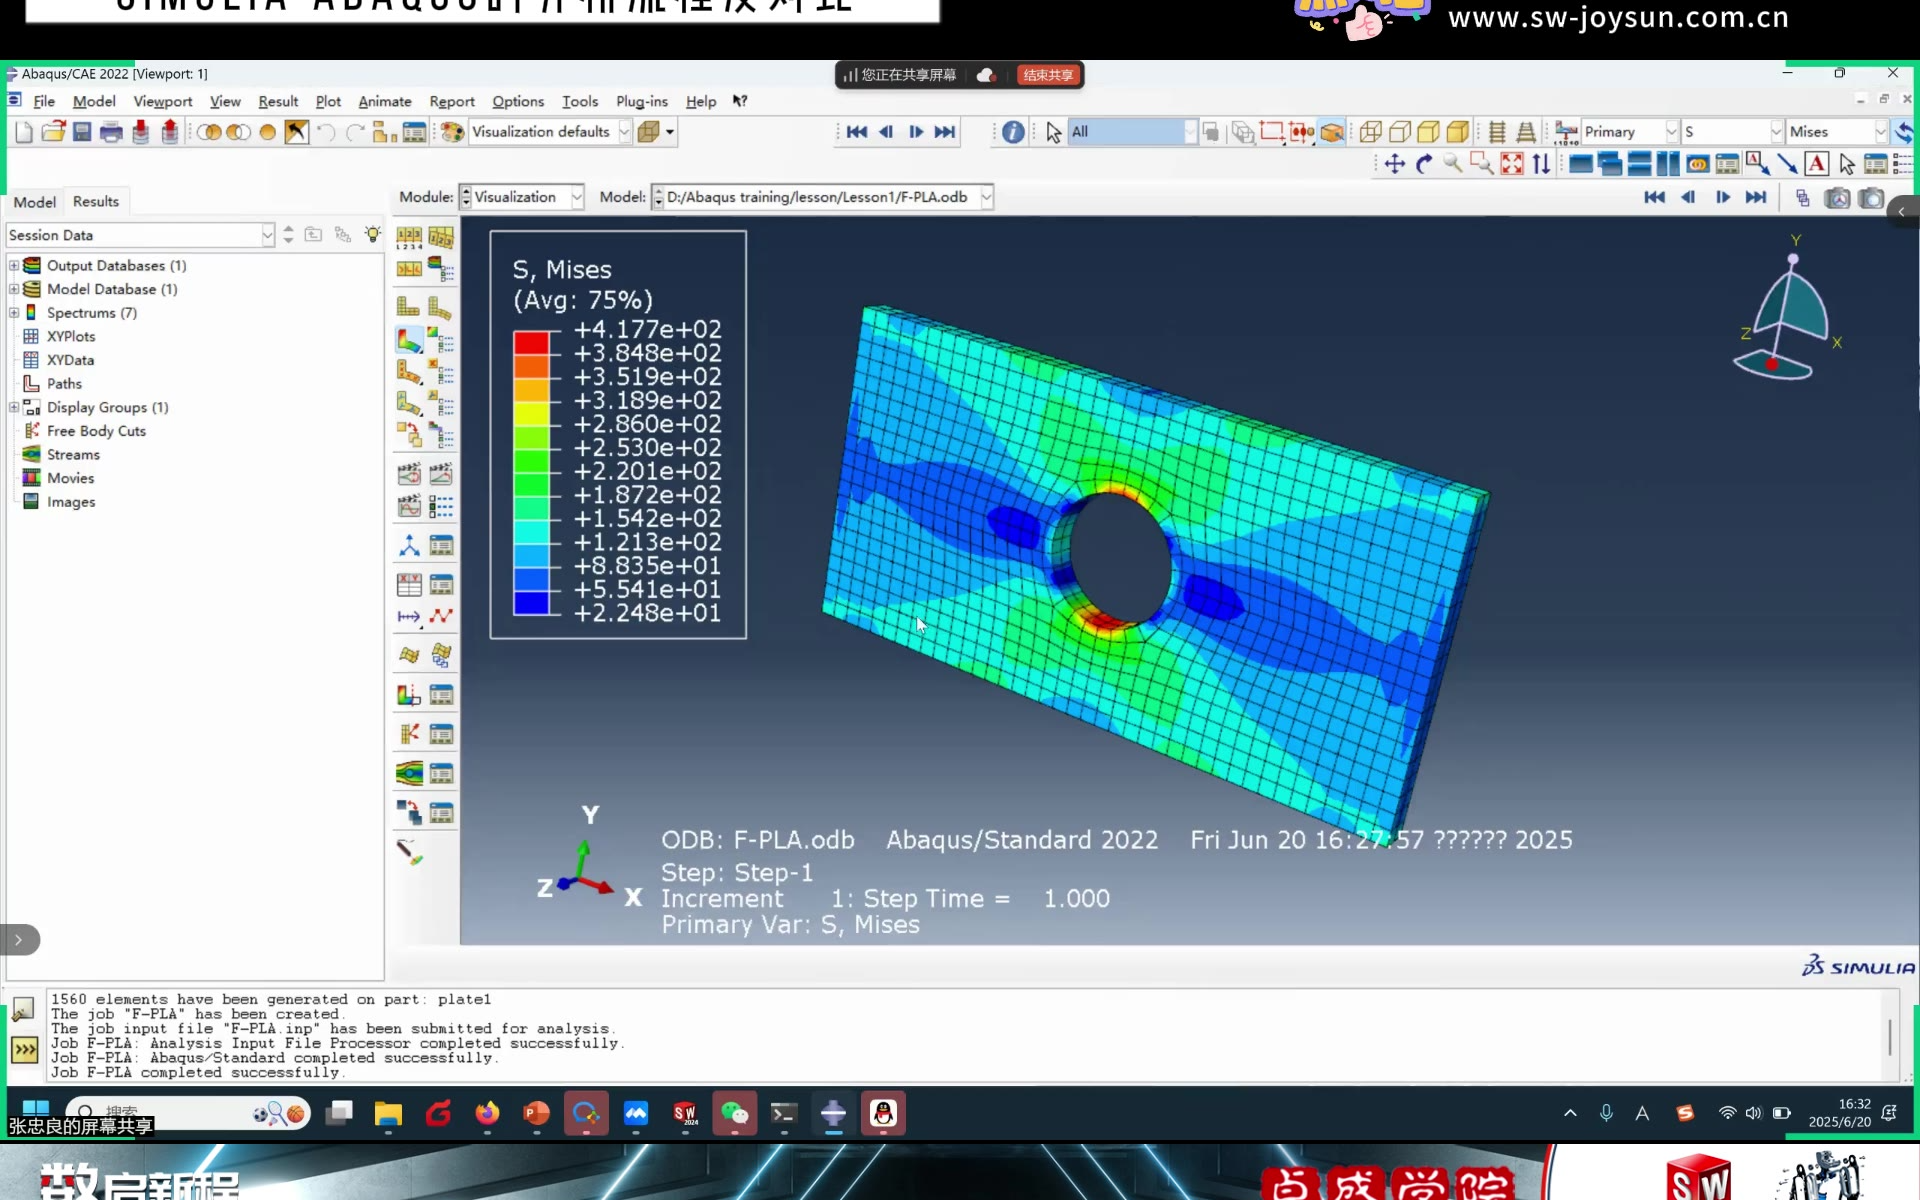
Task: Plot undeformed shape icon
Action: pos(409,306)
